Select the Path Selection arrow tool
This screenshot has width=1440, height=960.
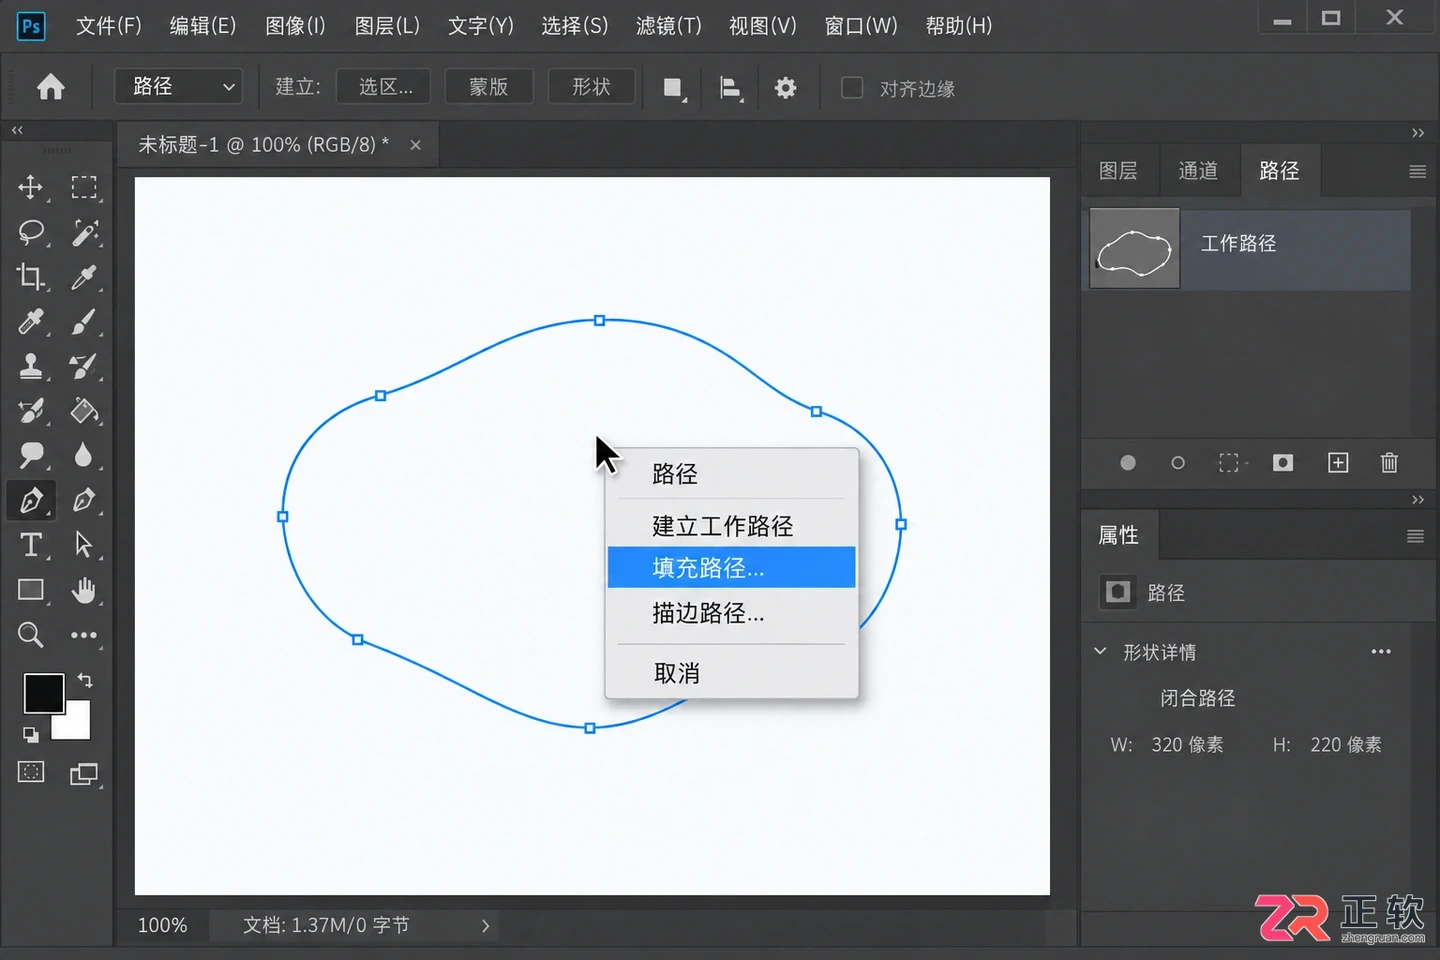84,545
